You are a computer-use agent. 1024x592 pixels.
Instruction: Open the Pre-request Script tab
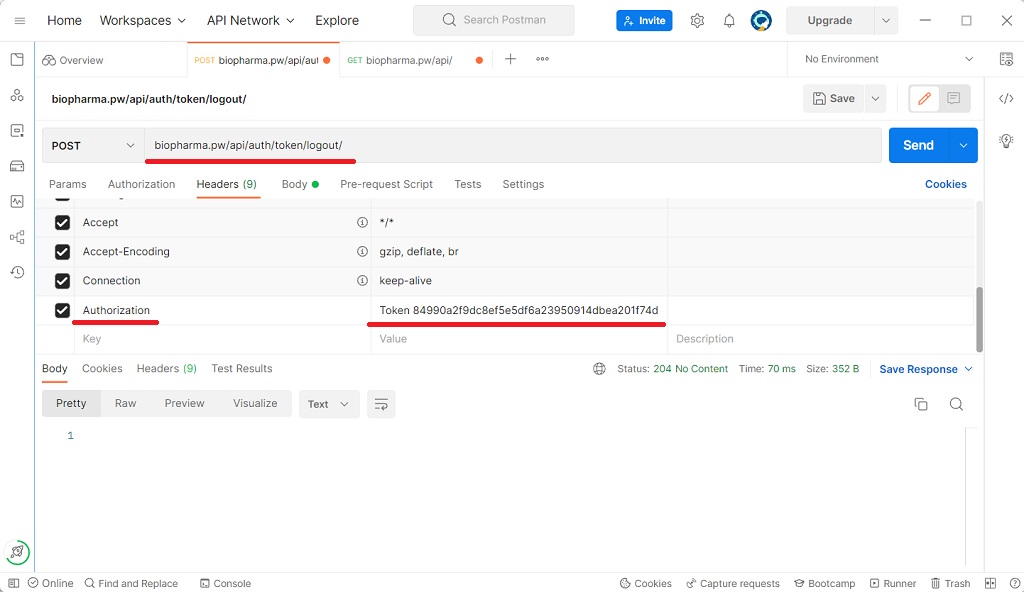click(x=386, y=184)
